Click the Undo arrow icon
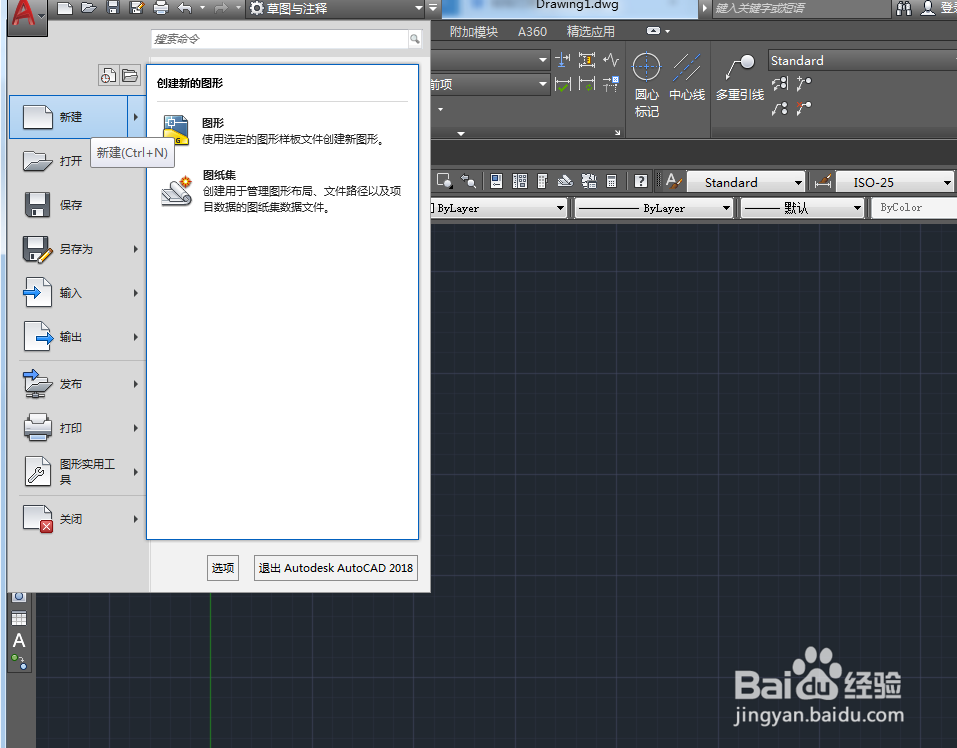 (184, 8)
